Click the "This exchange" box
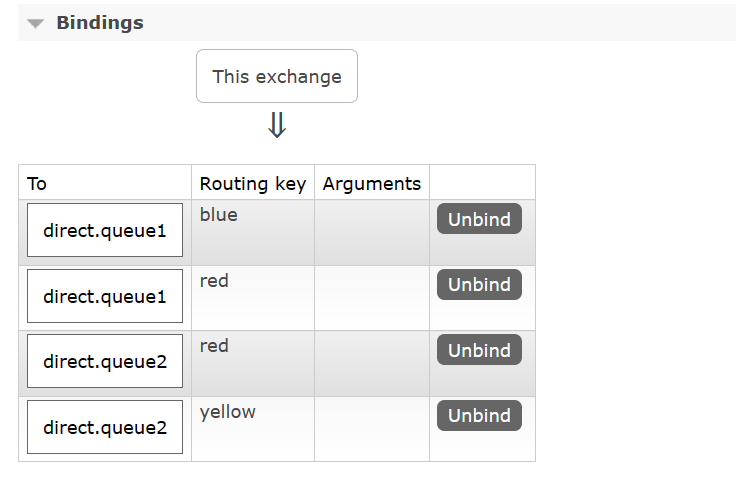Screen dimensions: 736x480 tap(277, 76)
